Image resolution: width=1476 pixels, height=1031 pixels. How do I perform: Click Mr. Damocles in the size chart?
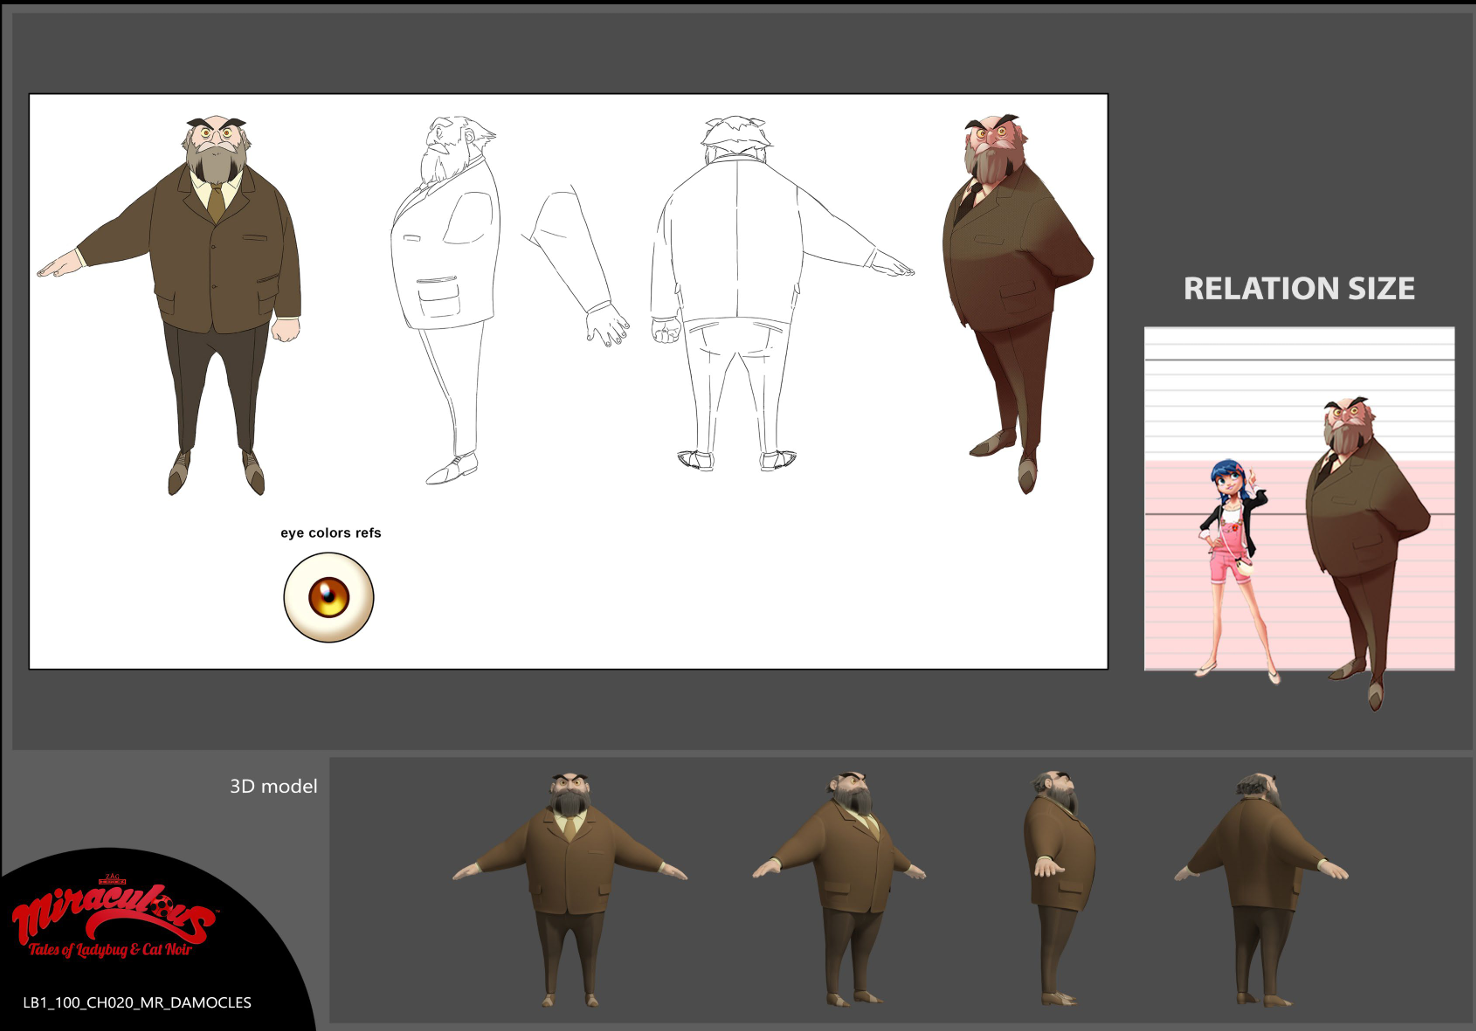1367,553
